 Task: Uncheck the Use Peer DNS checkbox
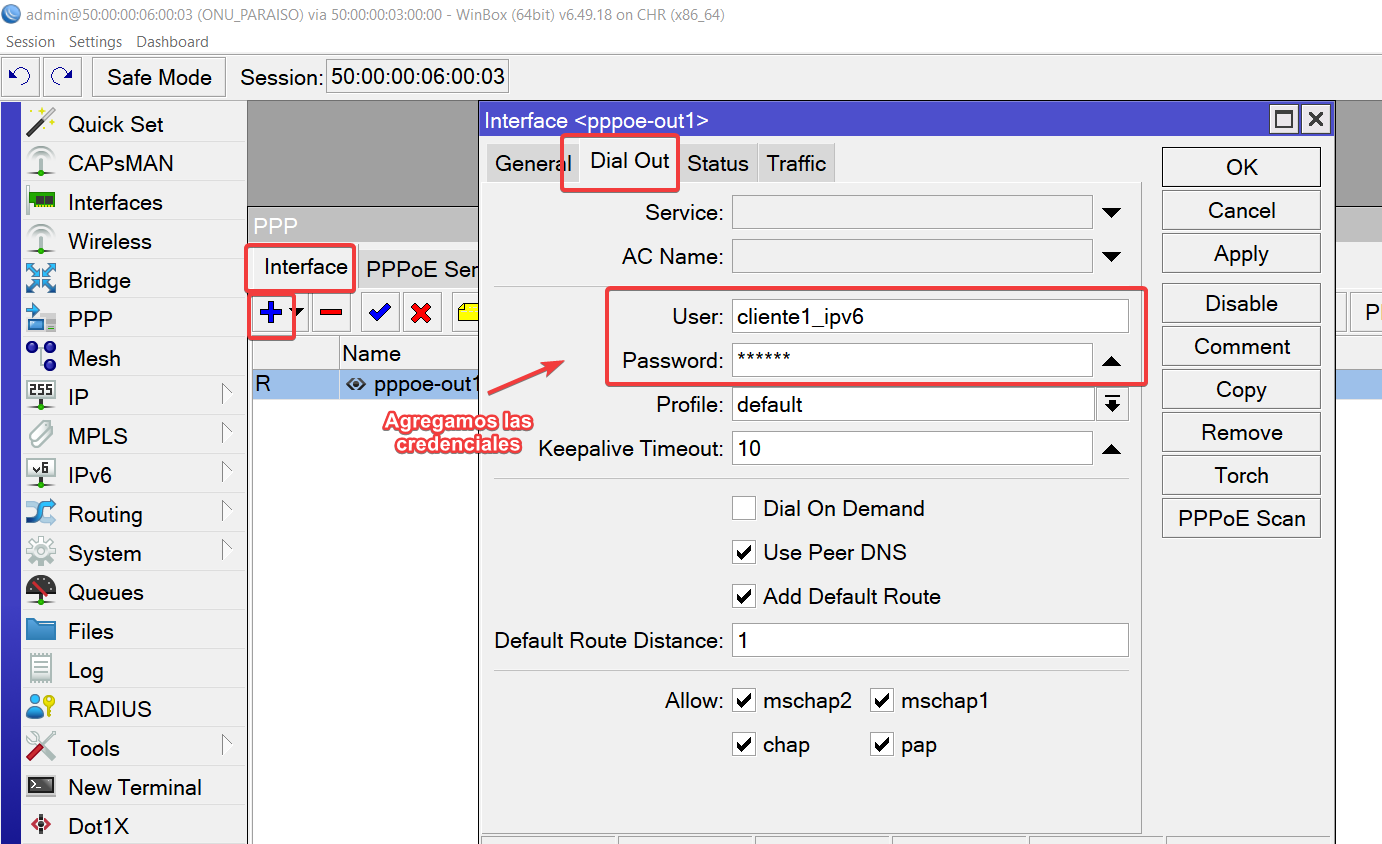(x=744, y=552)
